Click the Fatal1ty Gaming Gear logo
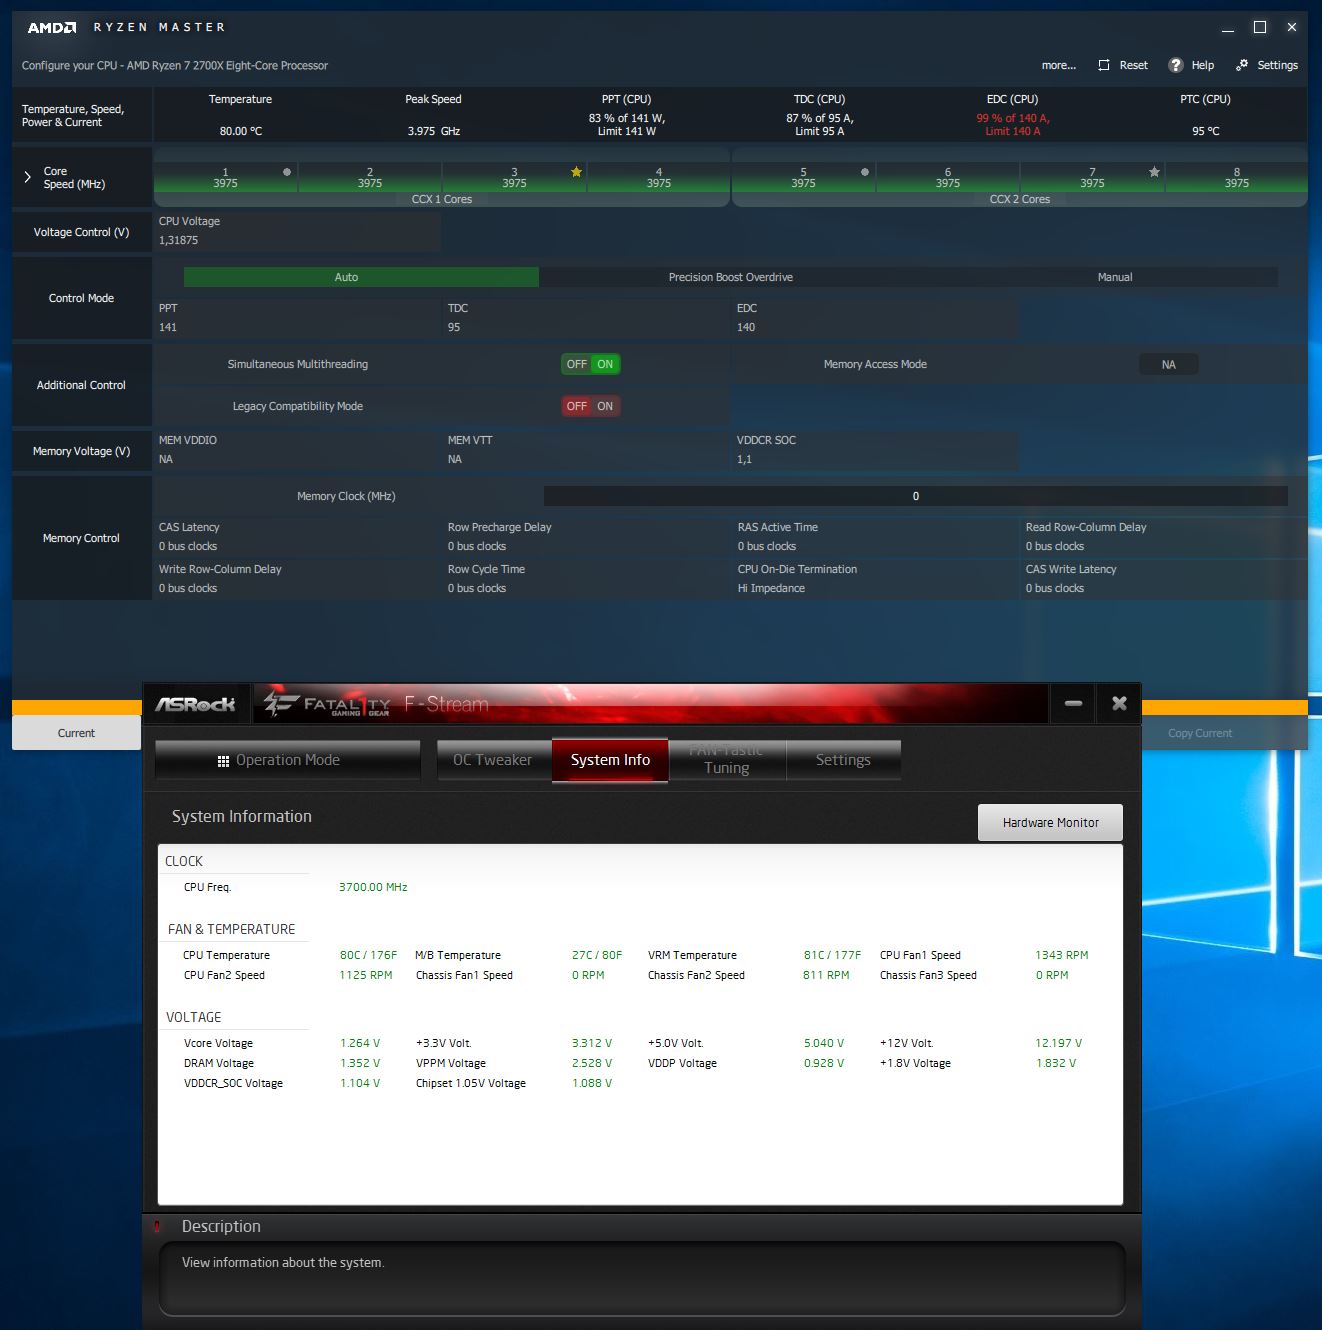This screenshot has height=1330, width=1322. pos(328,704)
